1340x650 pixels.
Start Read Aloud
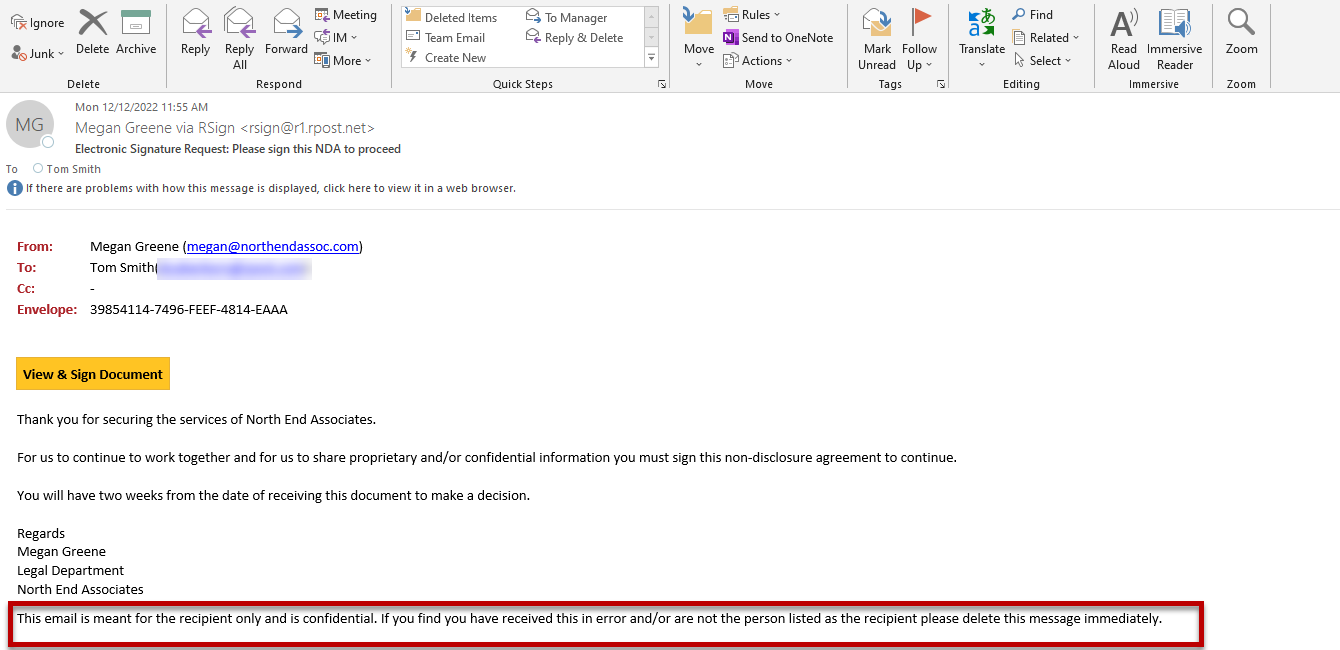point(1124,38)
